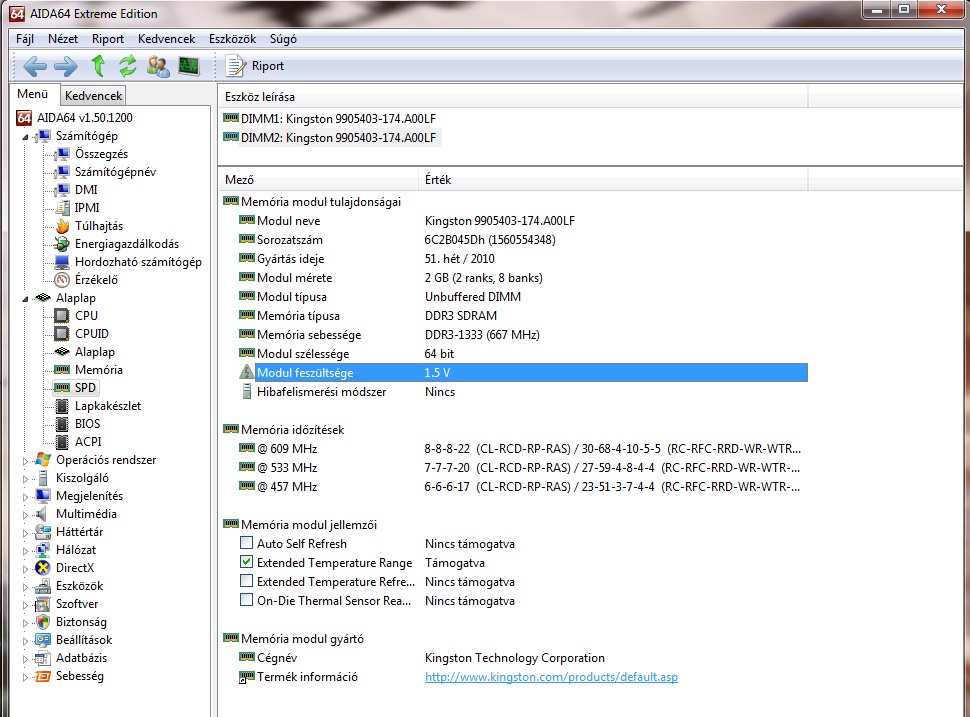970x717 pixels.
Task: Toggle the Auto Self Refresh checkbox
Action: tap(246, 543)
